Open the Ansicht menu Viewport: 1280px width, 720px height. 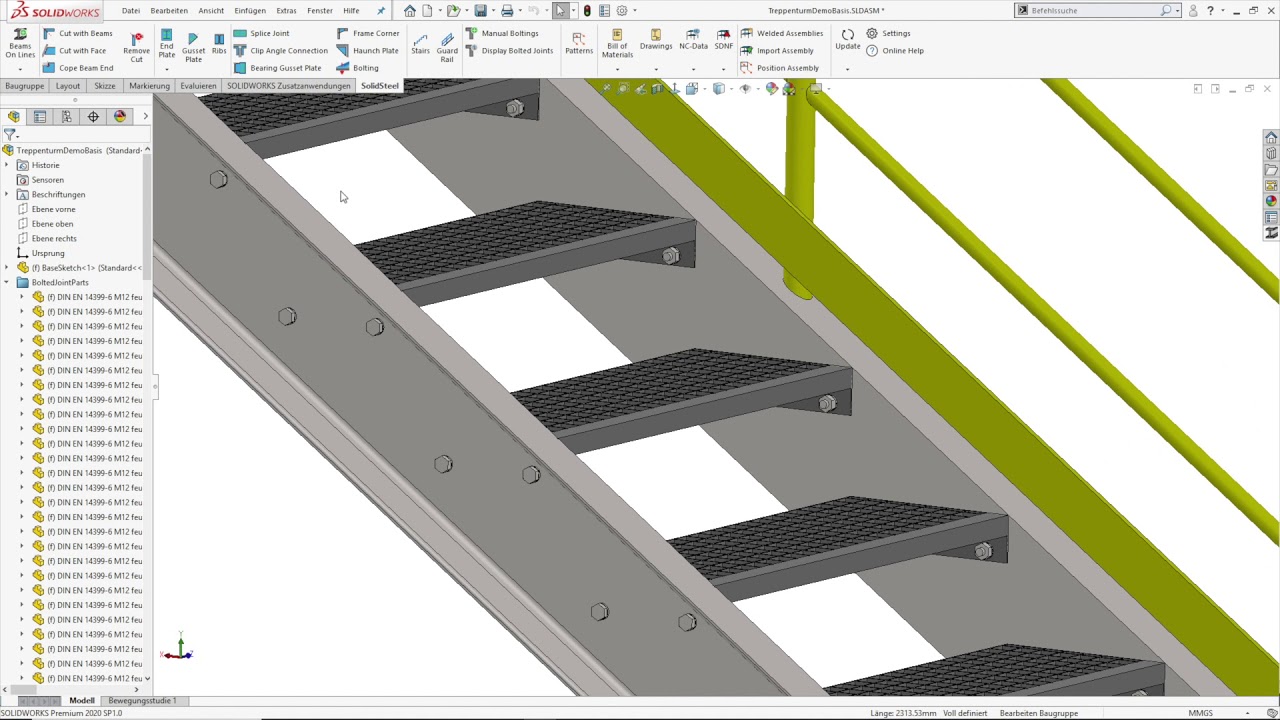pos(211,10)
